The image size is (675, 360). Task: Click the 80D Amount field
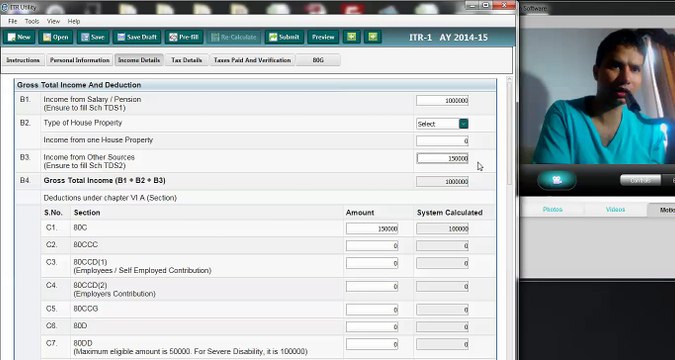(372, 327)
